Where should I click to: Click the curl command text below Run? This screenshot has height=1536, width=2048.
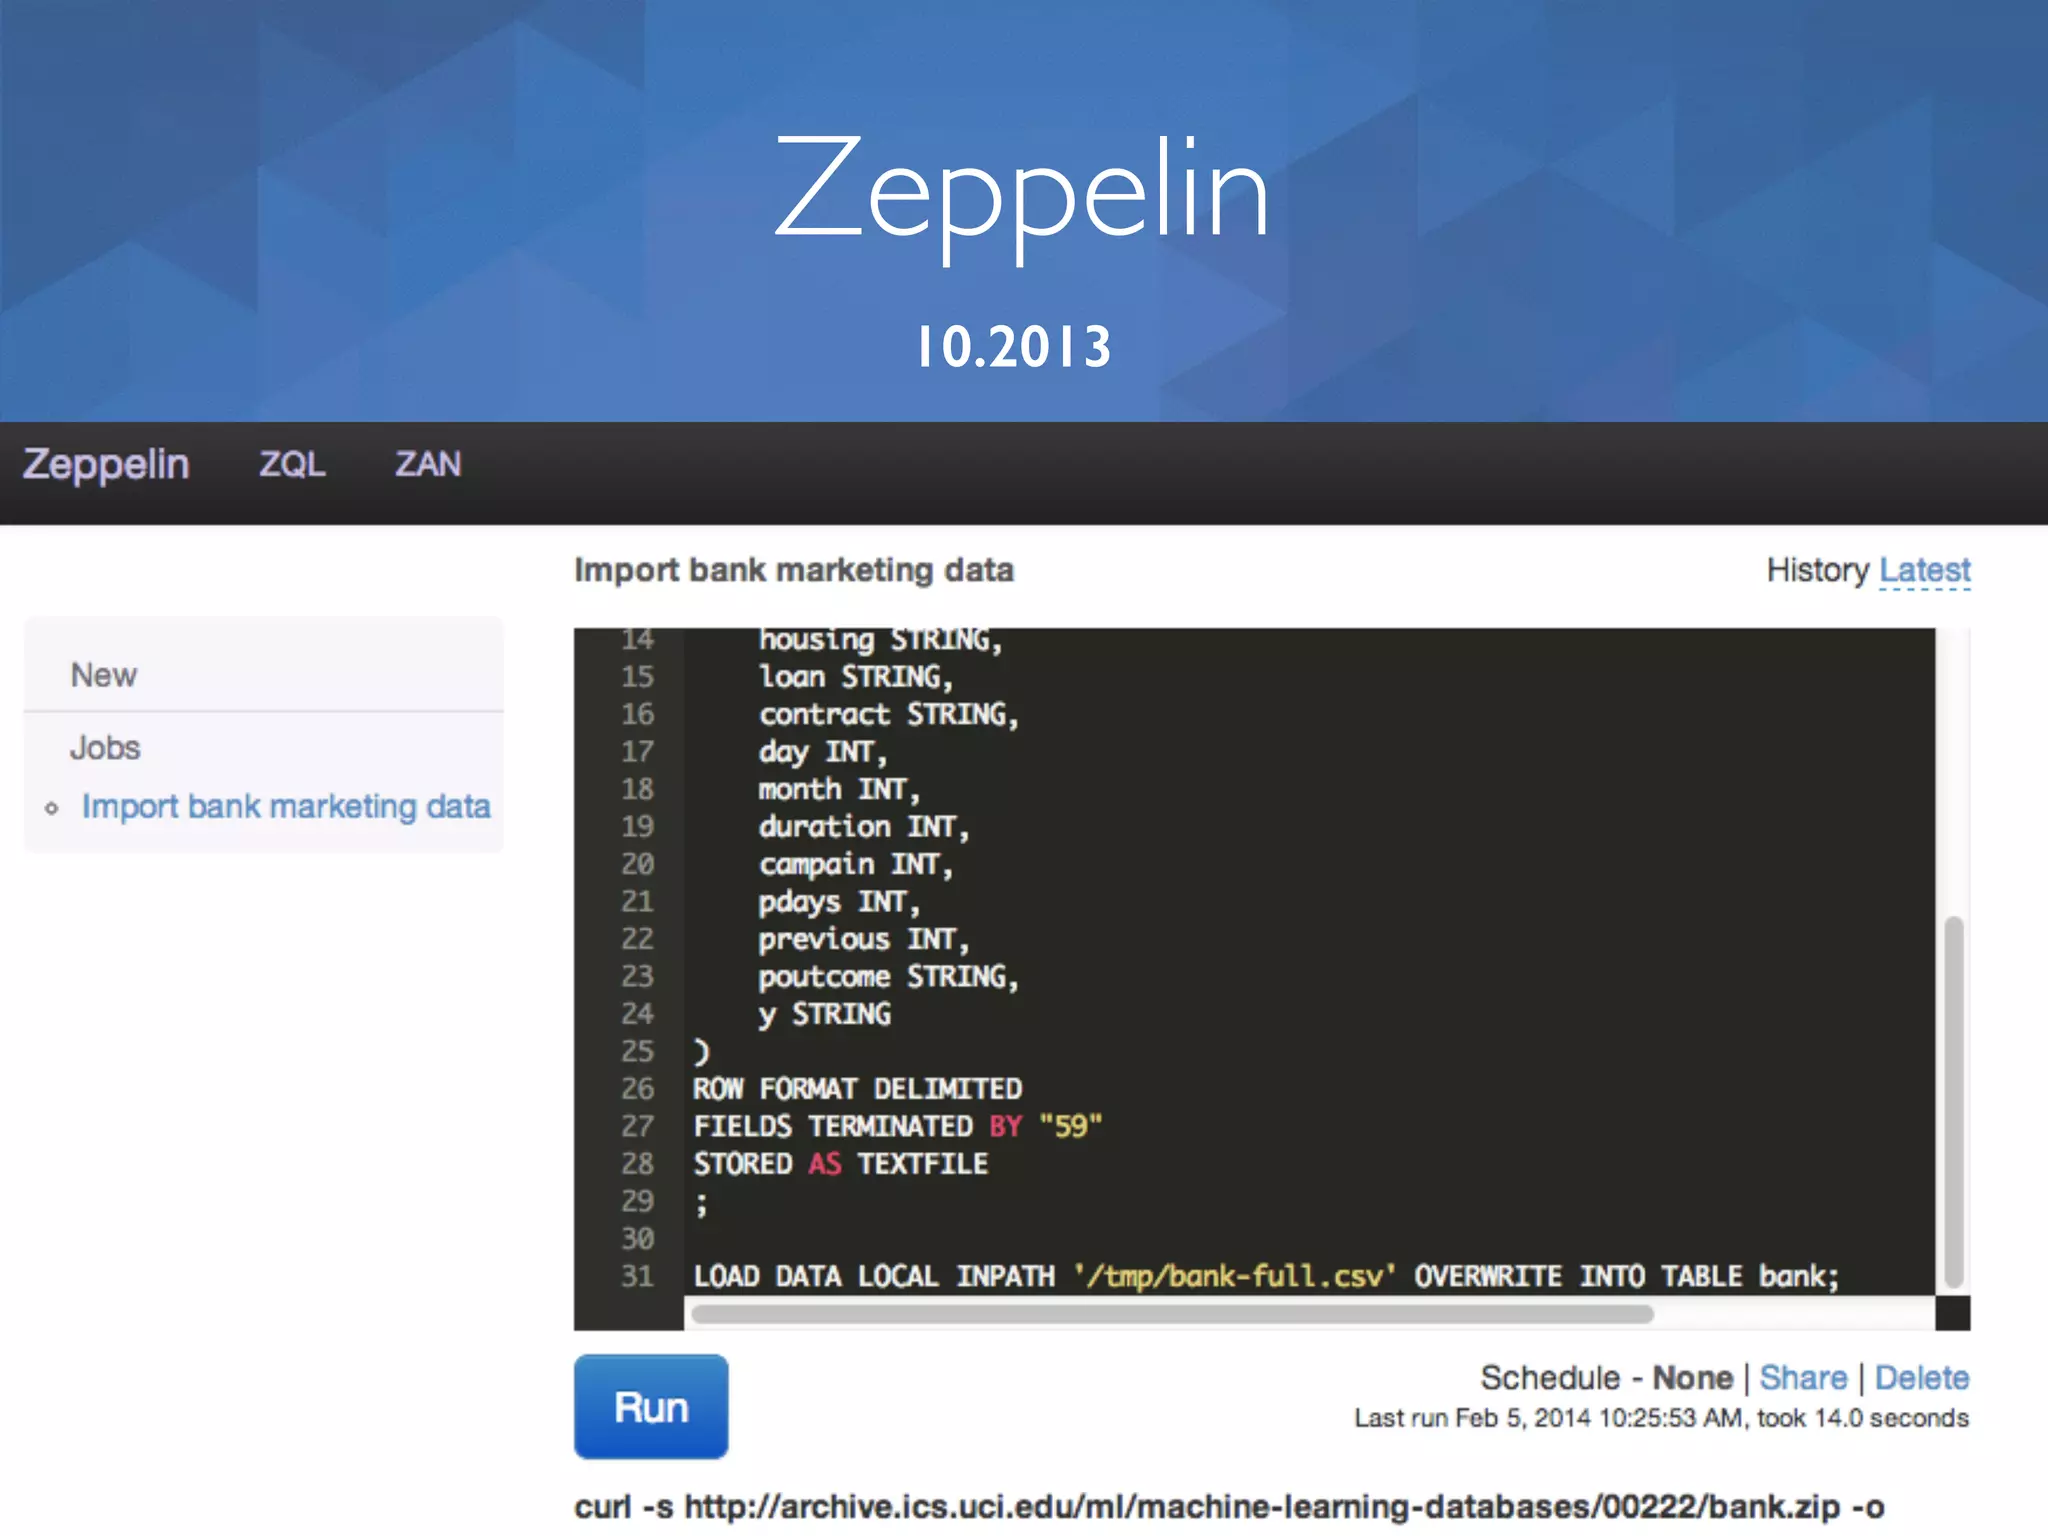(1229, 1506)
